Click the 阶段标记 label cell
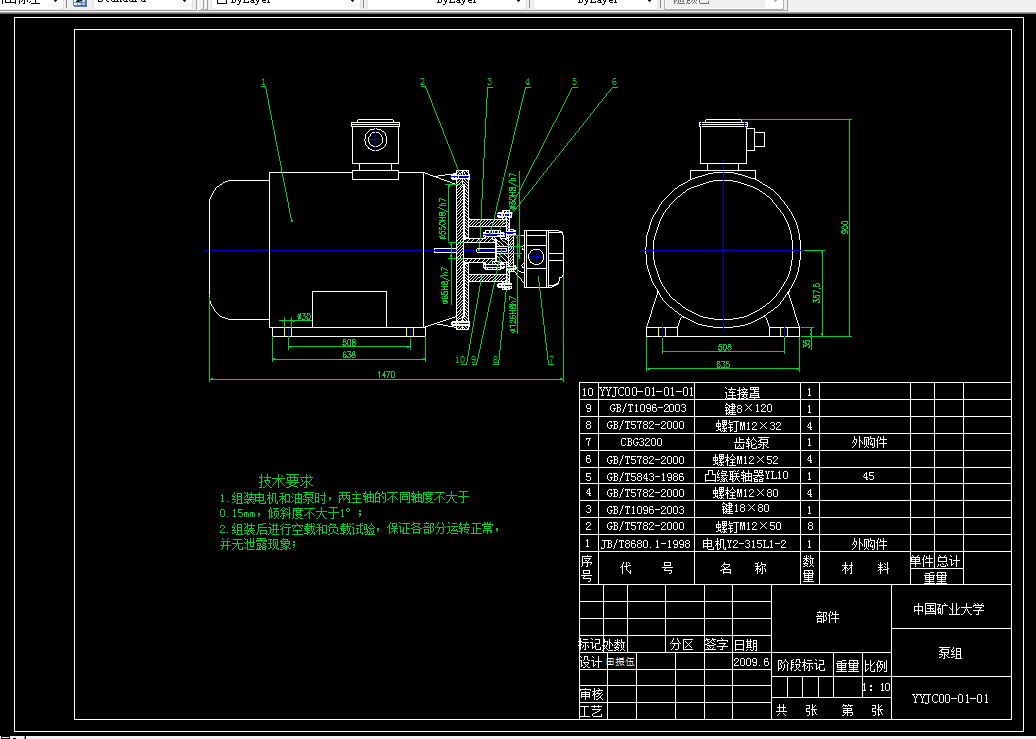1036x739 pixels. [x=801, y=665]
